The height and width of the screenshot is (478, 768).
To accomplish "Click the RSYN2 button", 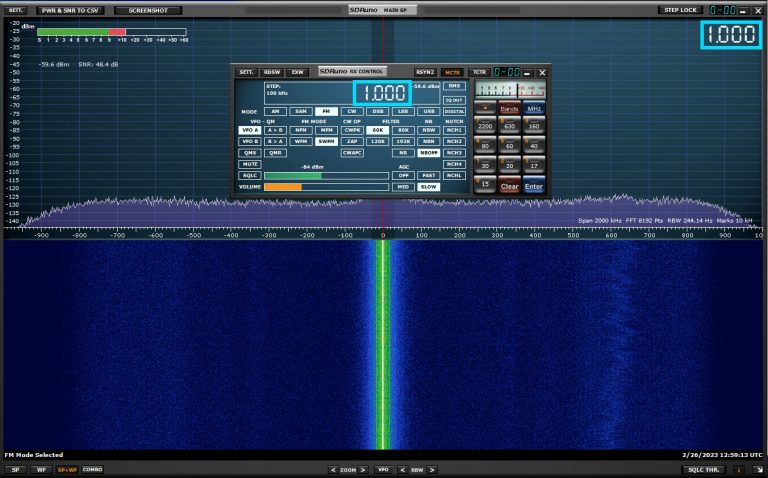I will 425,72.
